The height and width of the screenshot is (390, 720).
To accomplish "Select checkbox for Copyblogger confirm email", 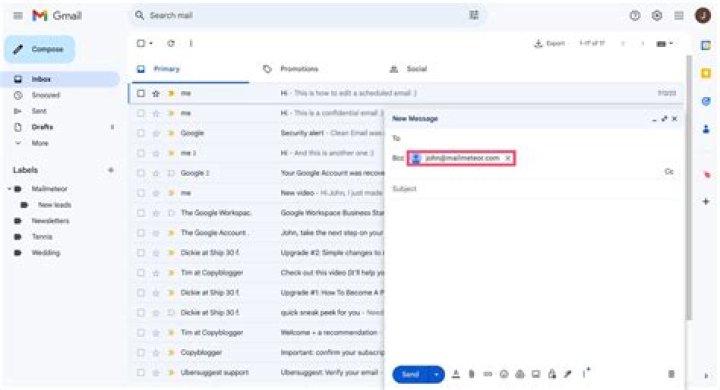I will [x=141, y=353].
